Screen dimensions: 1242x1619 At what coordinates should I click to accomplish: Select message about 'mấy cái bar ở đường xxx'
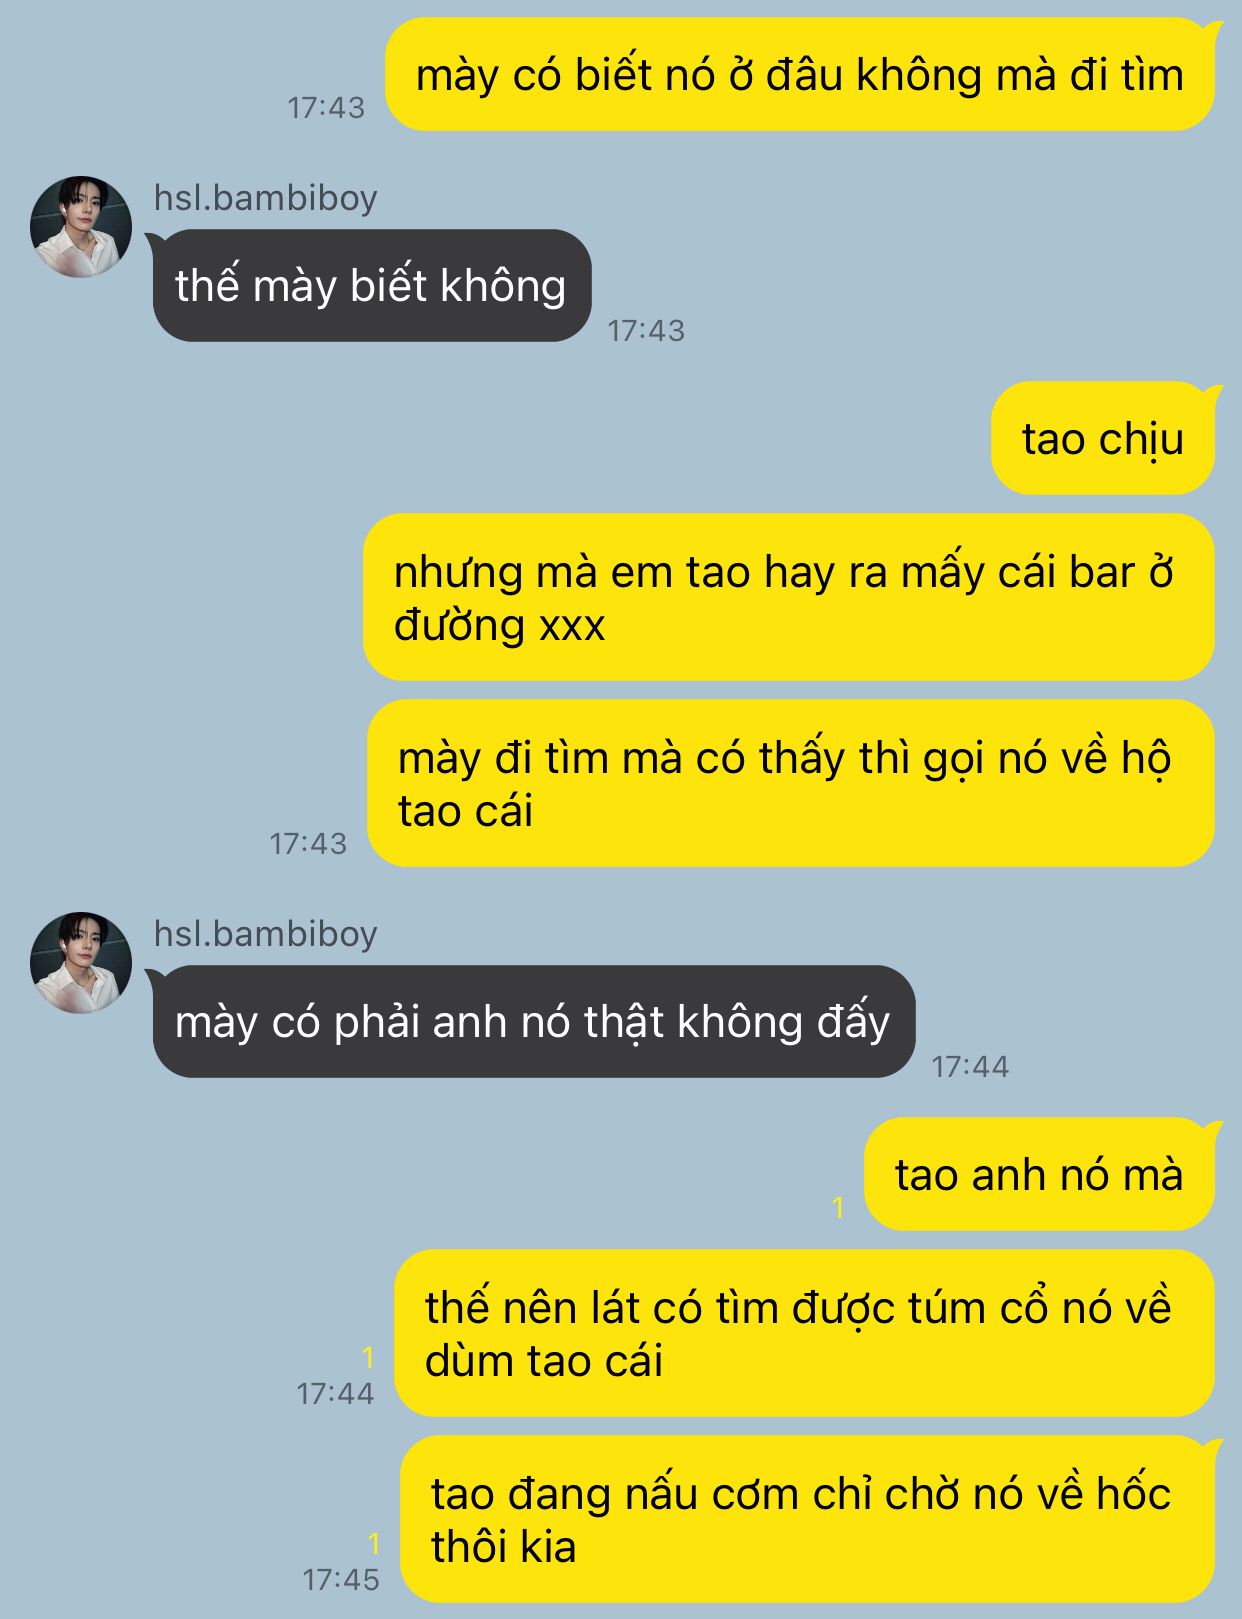[789, 597]
